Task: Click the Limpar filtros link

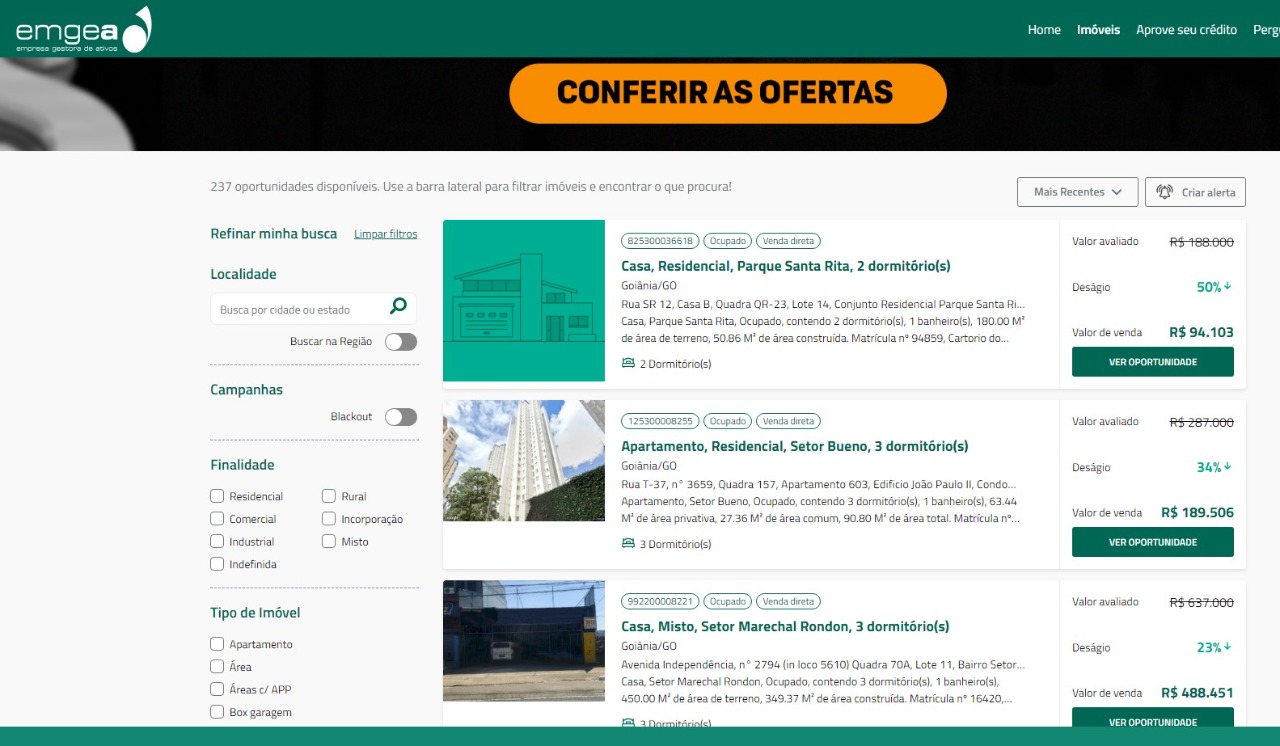Action: coord(385,234)
